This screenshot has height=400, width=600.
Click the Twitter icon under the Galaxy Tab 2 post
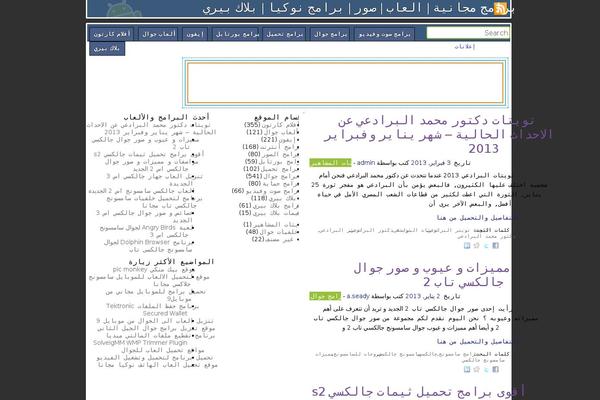pos(486,369)
